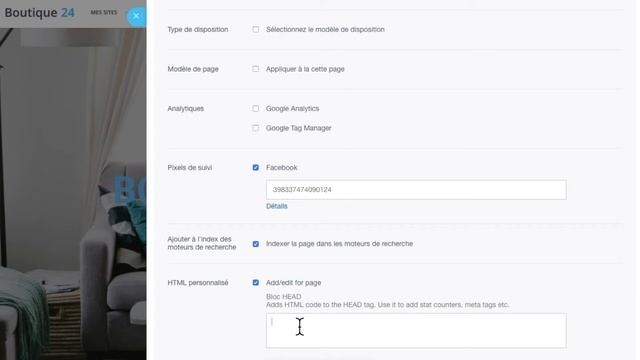Enable the Google Tag Manager checkbox
The height and width of the screenshot is (360, 640).
256,128
